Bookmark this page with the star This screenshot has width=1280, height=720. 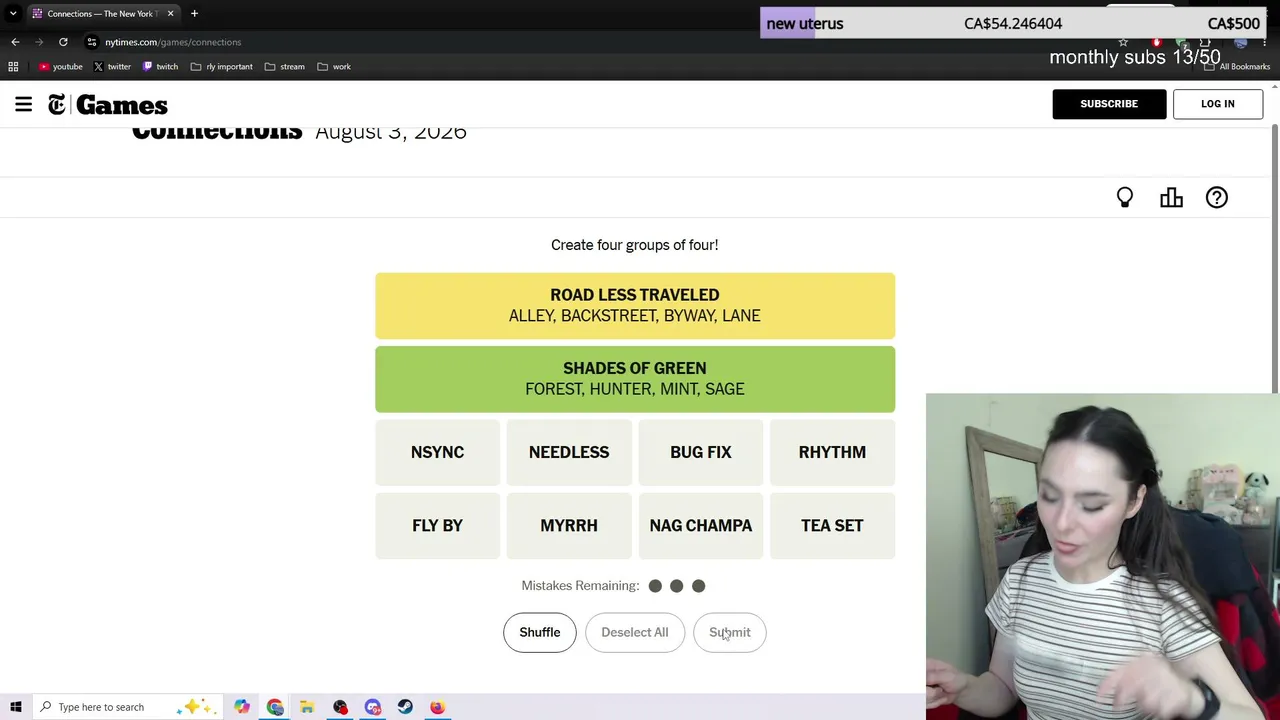(1123, 42)
